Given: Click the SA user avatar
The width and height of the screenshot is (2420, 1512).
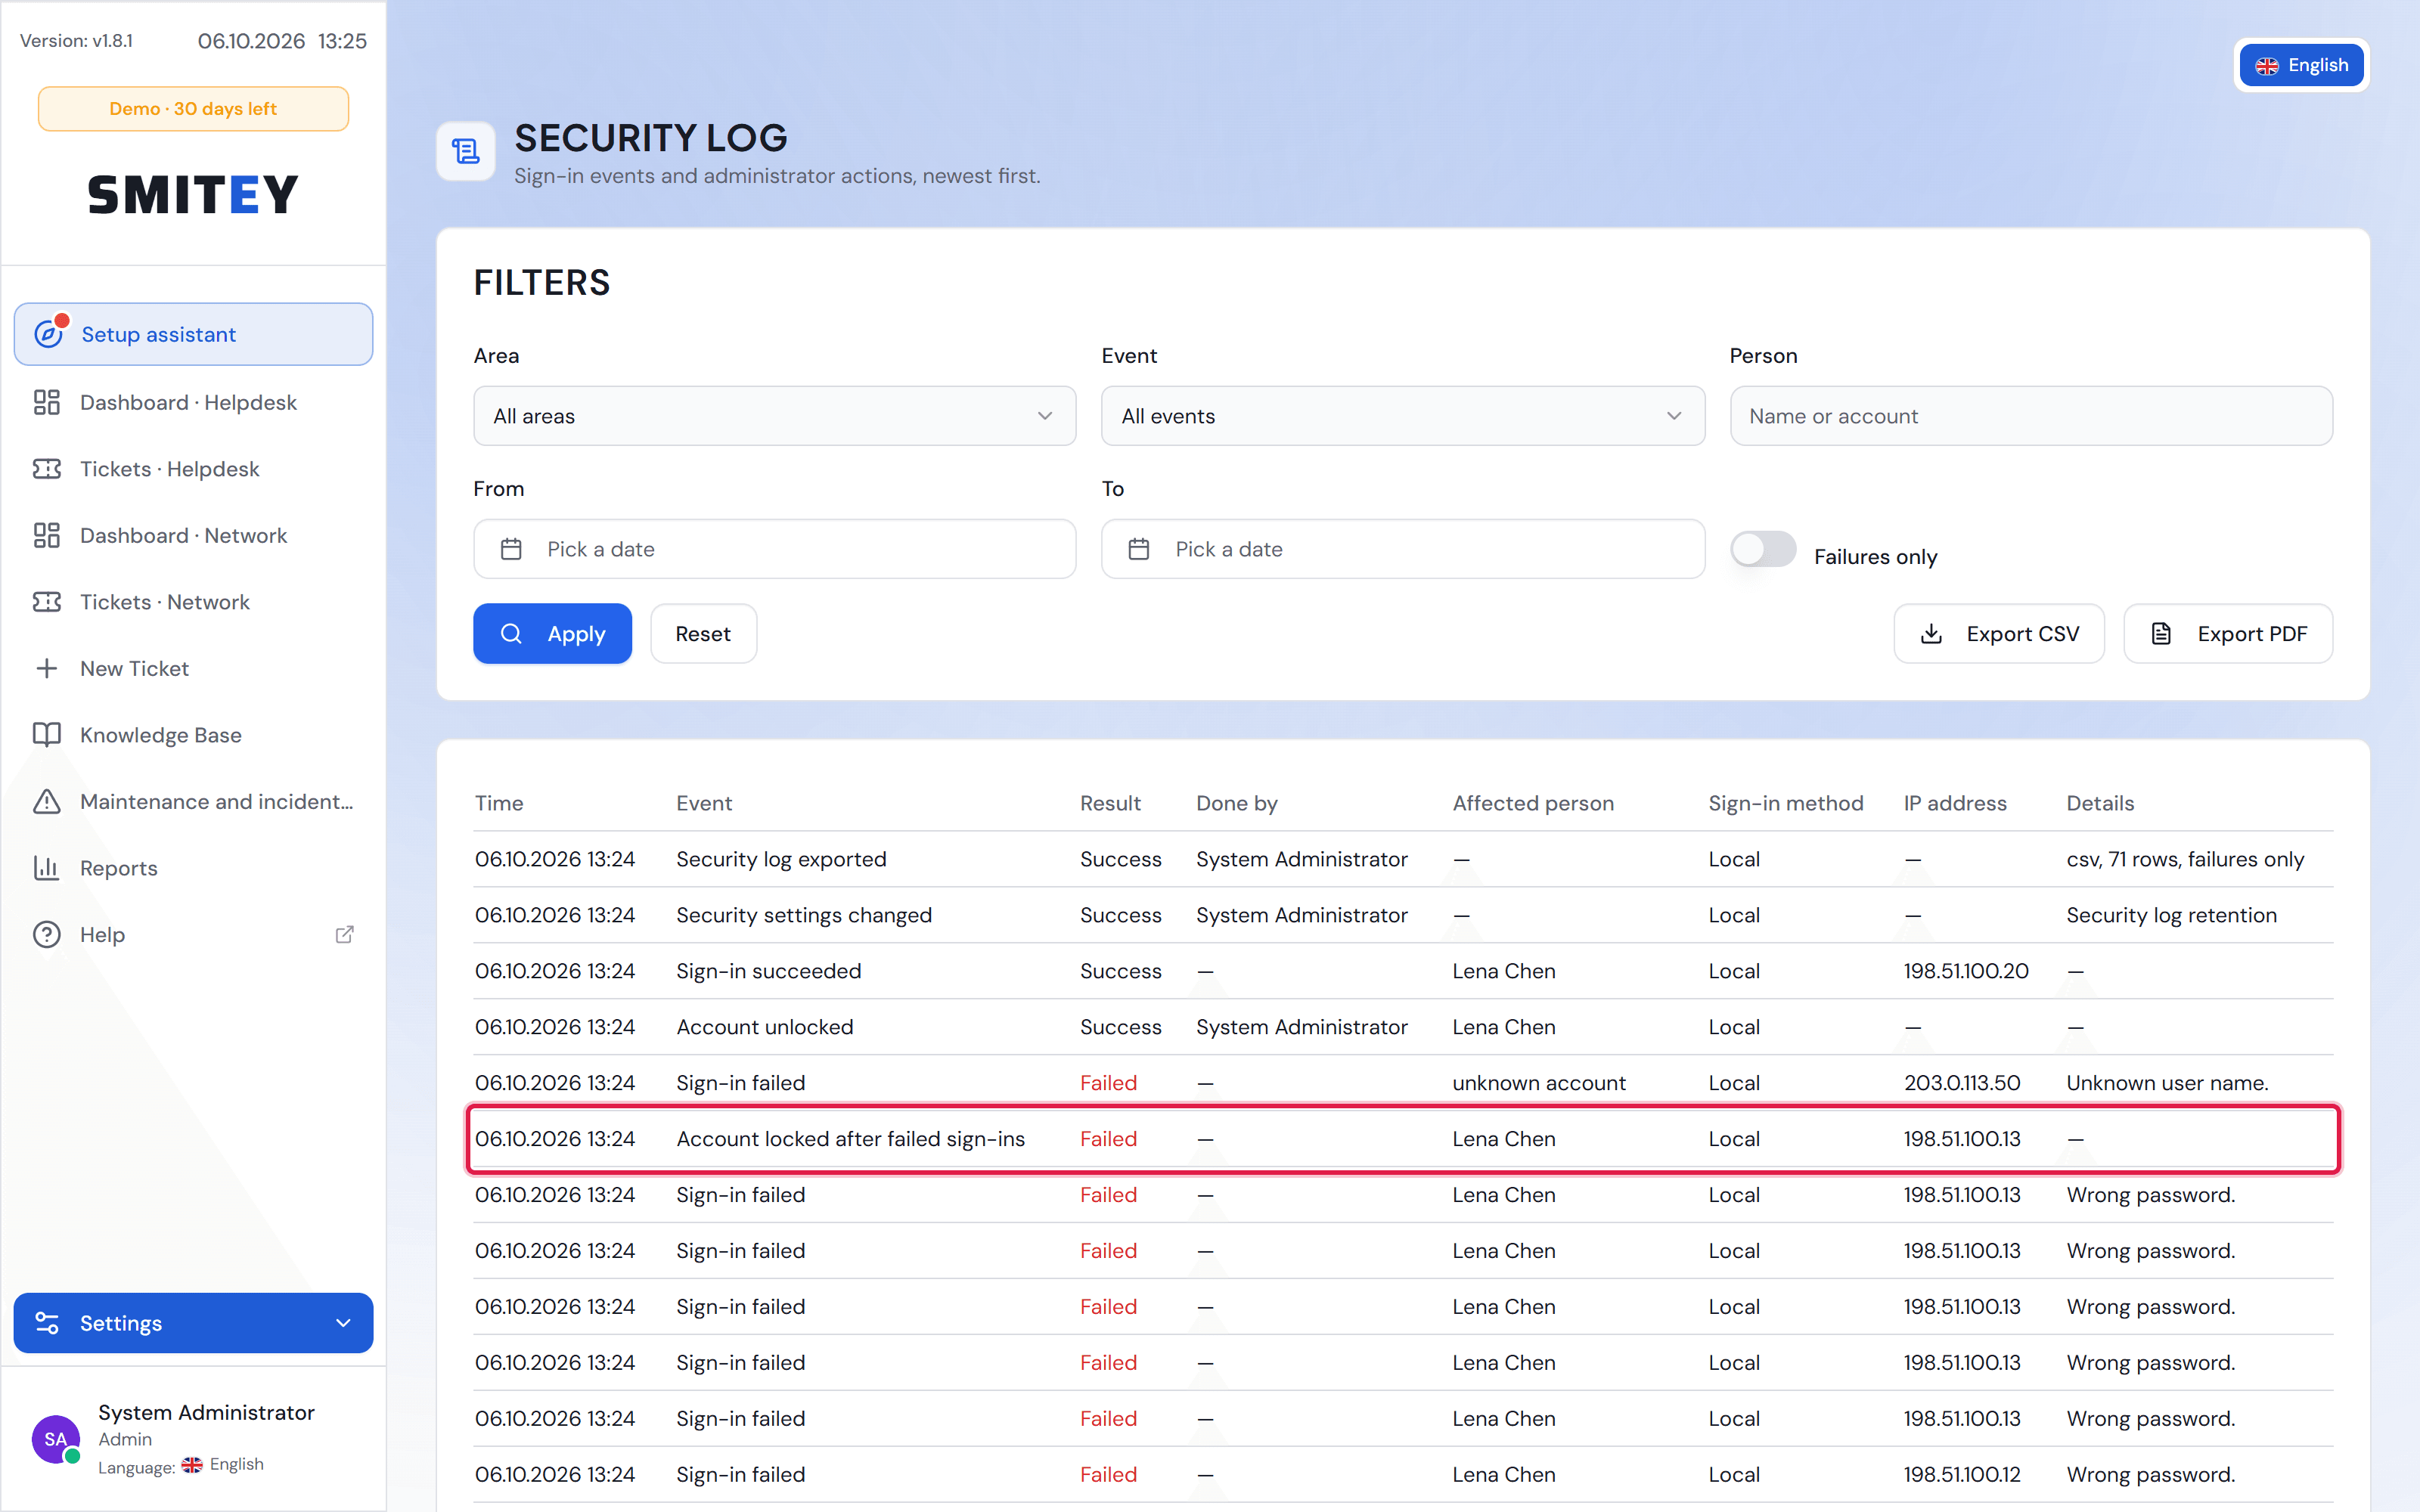Looking at the screenshot, I should click(56, 1439).
